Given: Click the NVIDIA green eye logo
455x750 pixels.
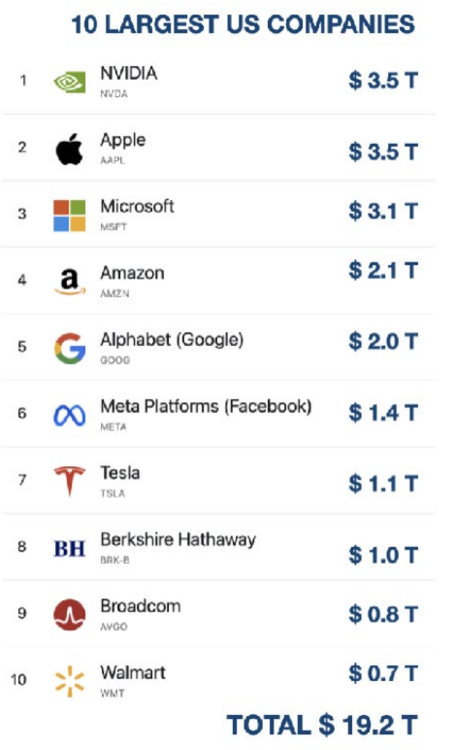Looking at the screenshot, I should 69,82.
